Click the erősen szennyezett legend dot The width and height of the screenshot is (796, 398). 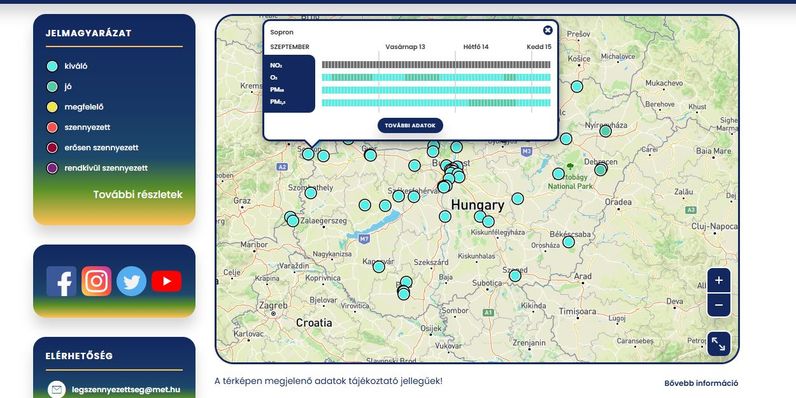click(x=52, y=148)
